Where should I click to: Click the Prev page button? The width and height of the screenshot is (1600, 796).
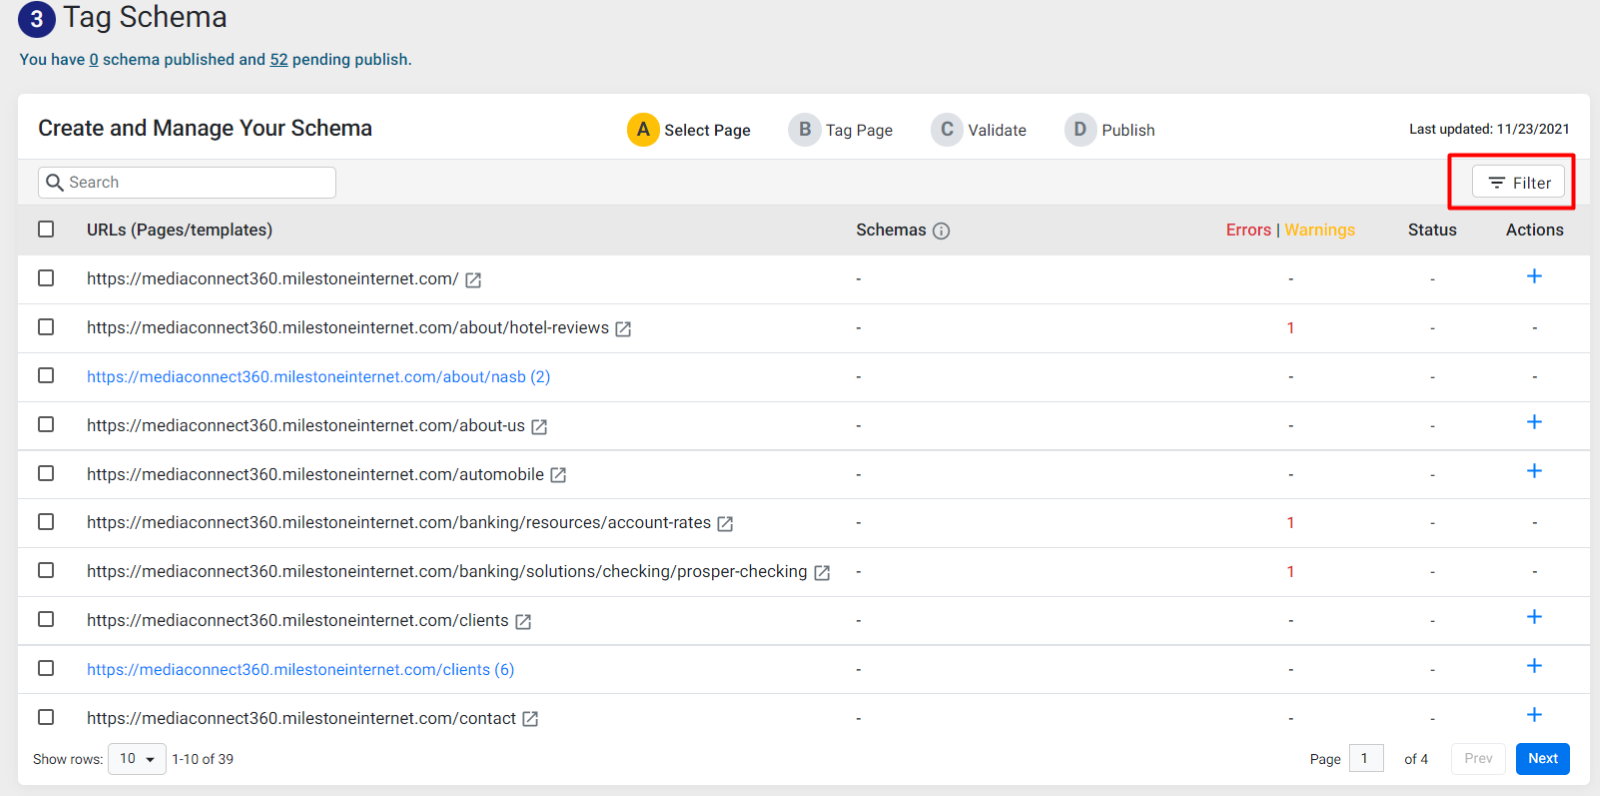[1478, 759]
